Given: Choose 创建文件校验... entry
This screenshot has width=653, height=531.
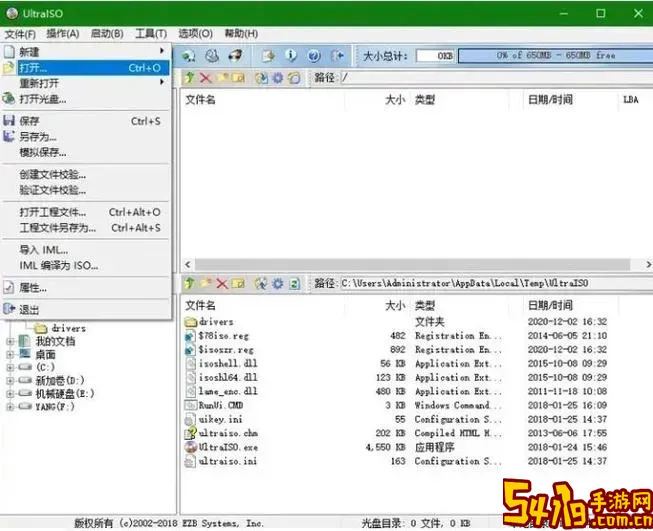Looking at the screenshot, I should [x=86, y=175].
